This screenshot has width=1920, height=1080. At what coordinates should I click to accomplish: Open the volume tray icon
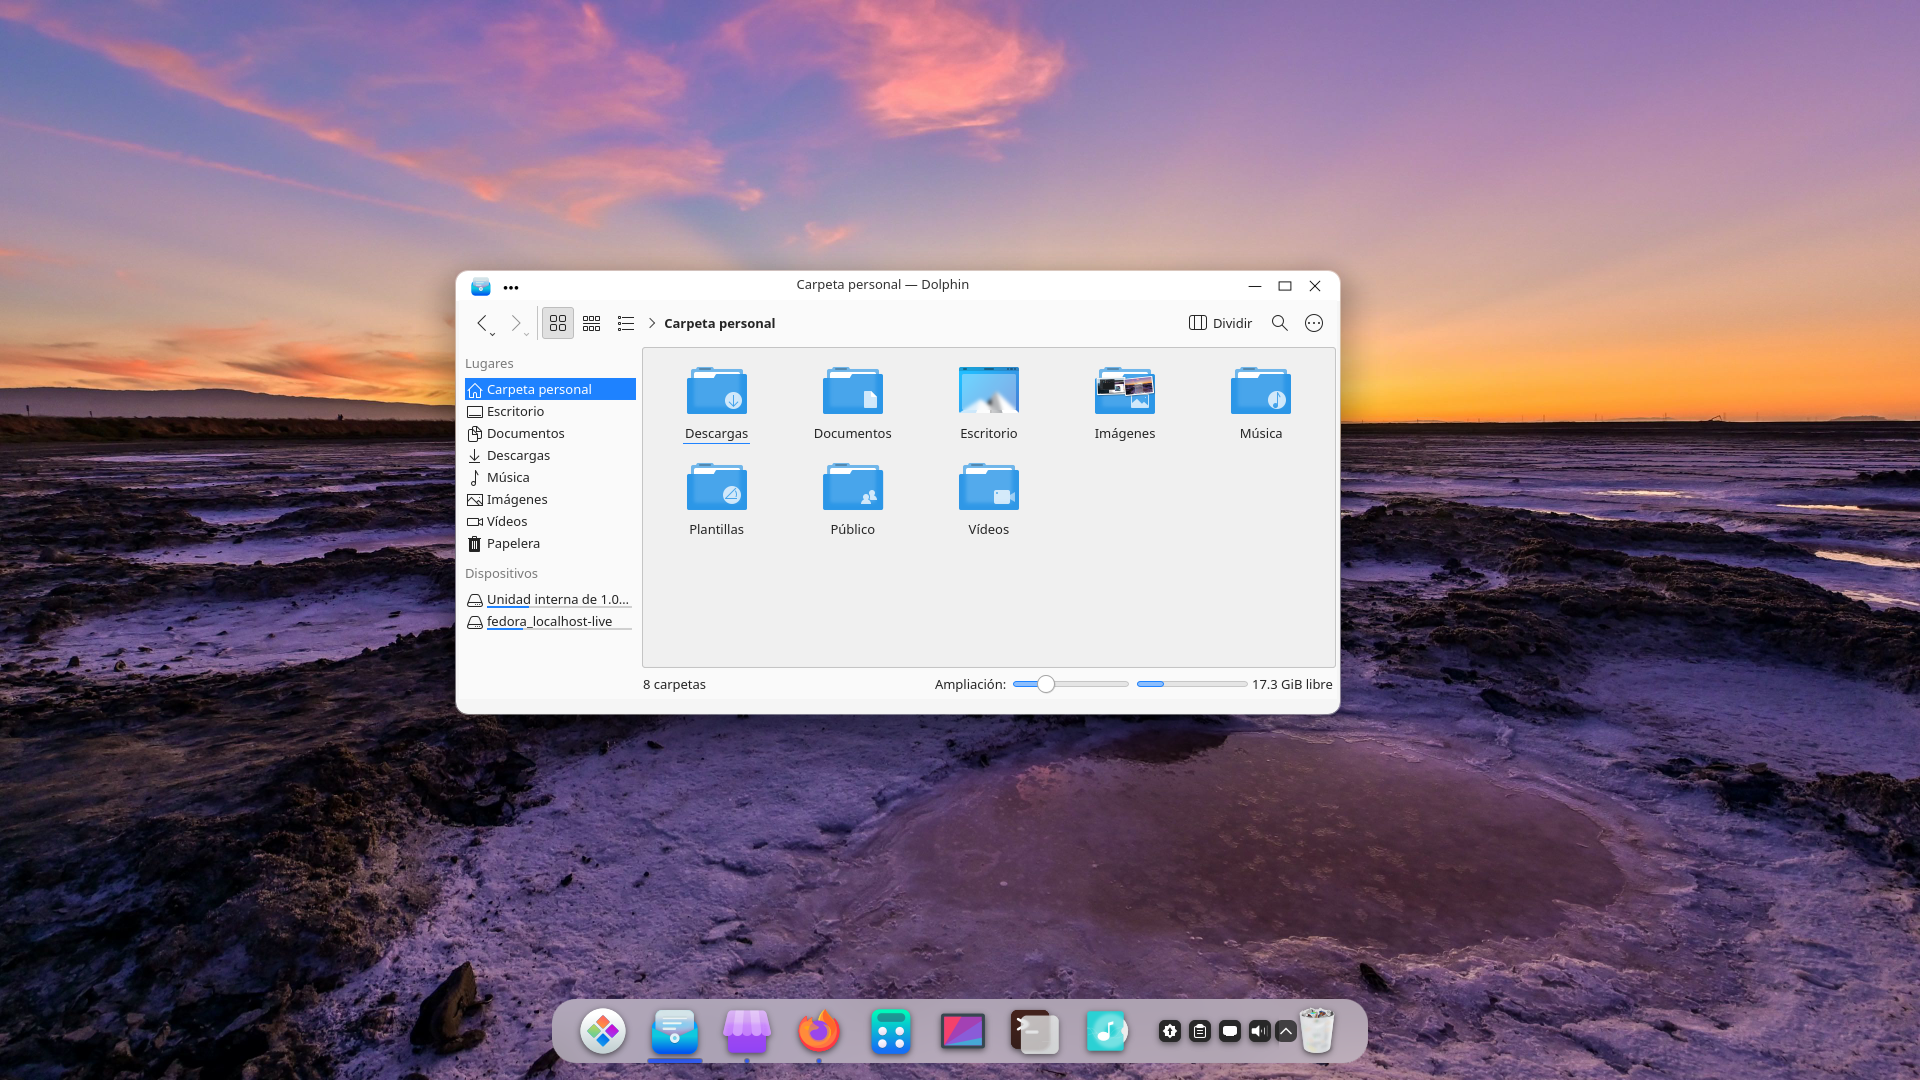(1259, 1031)
